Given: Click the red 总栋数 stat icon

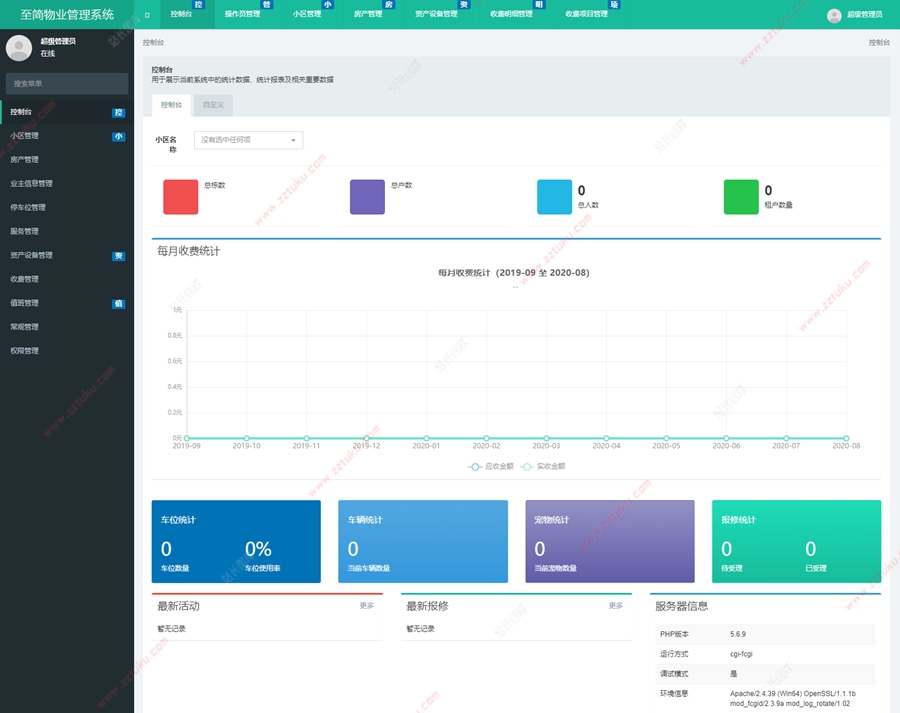Looking at the screenshot, I should (x=181, y=197).
